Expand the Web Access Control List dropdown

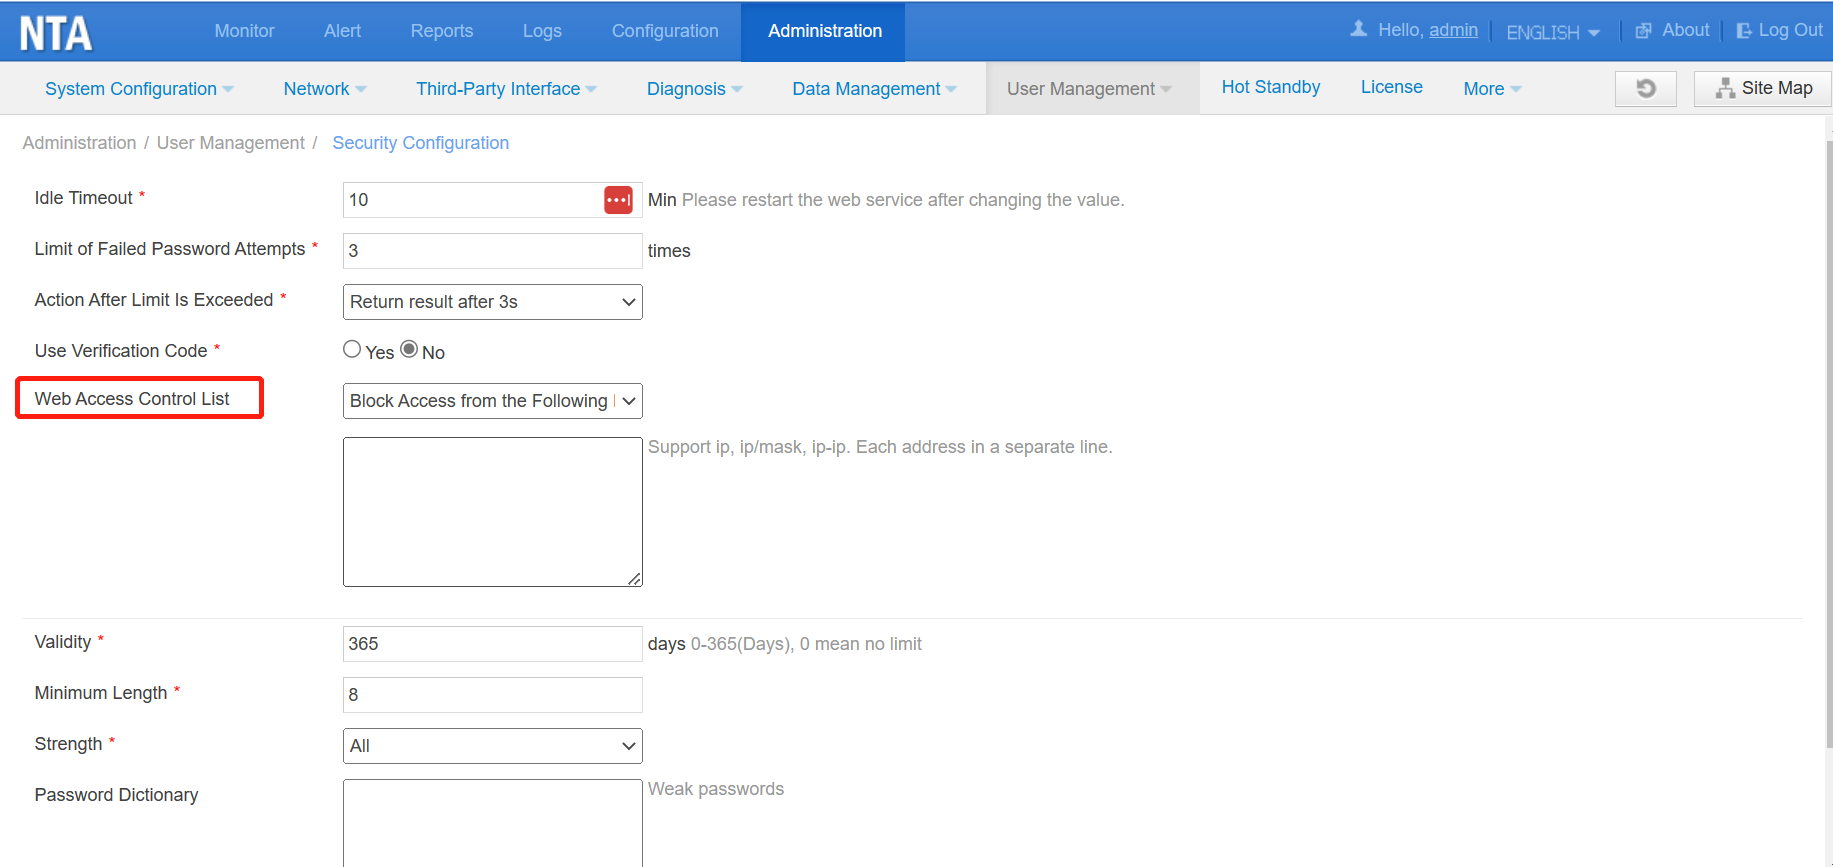pos(492,401)
